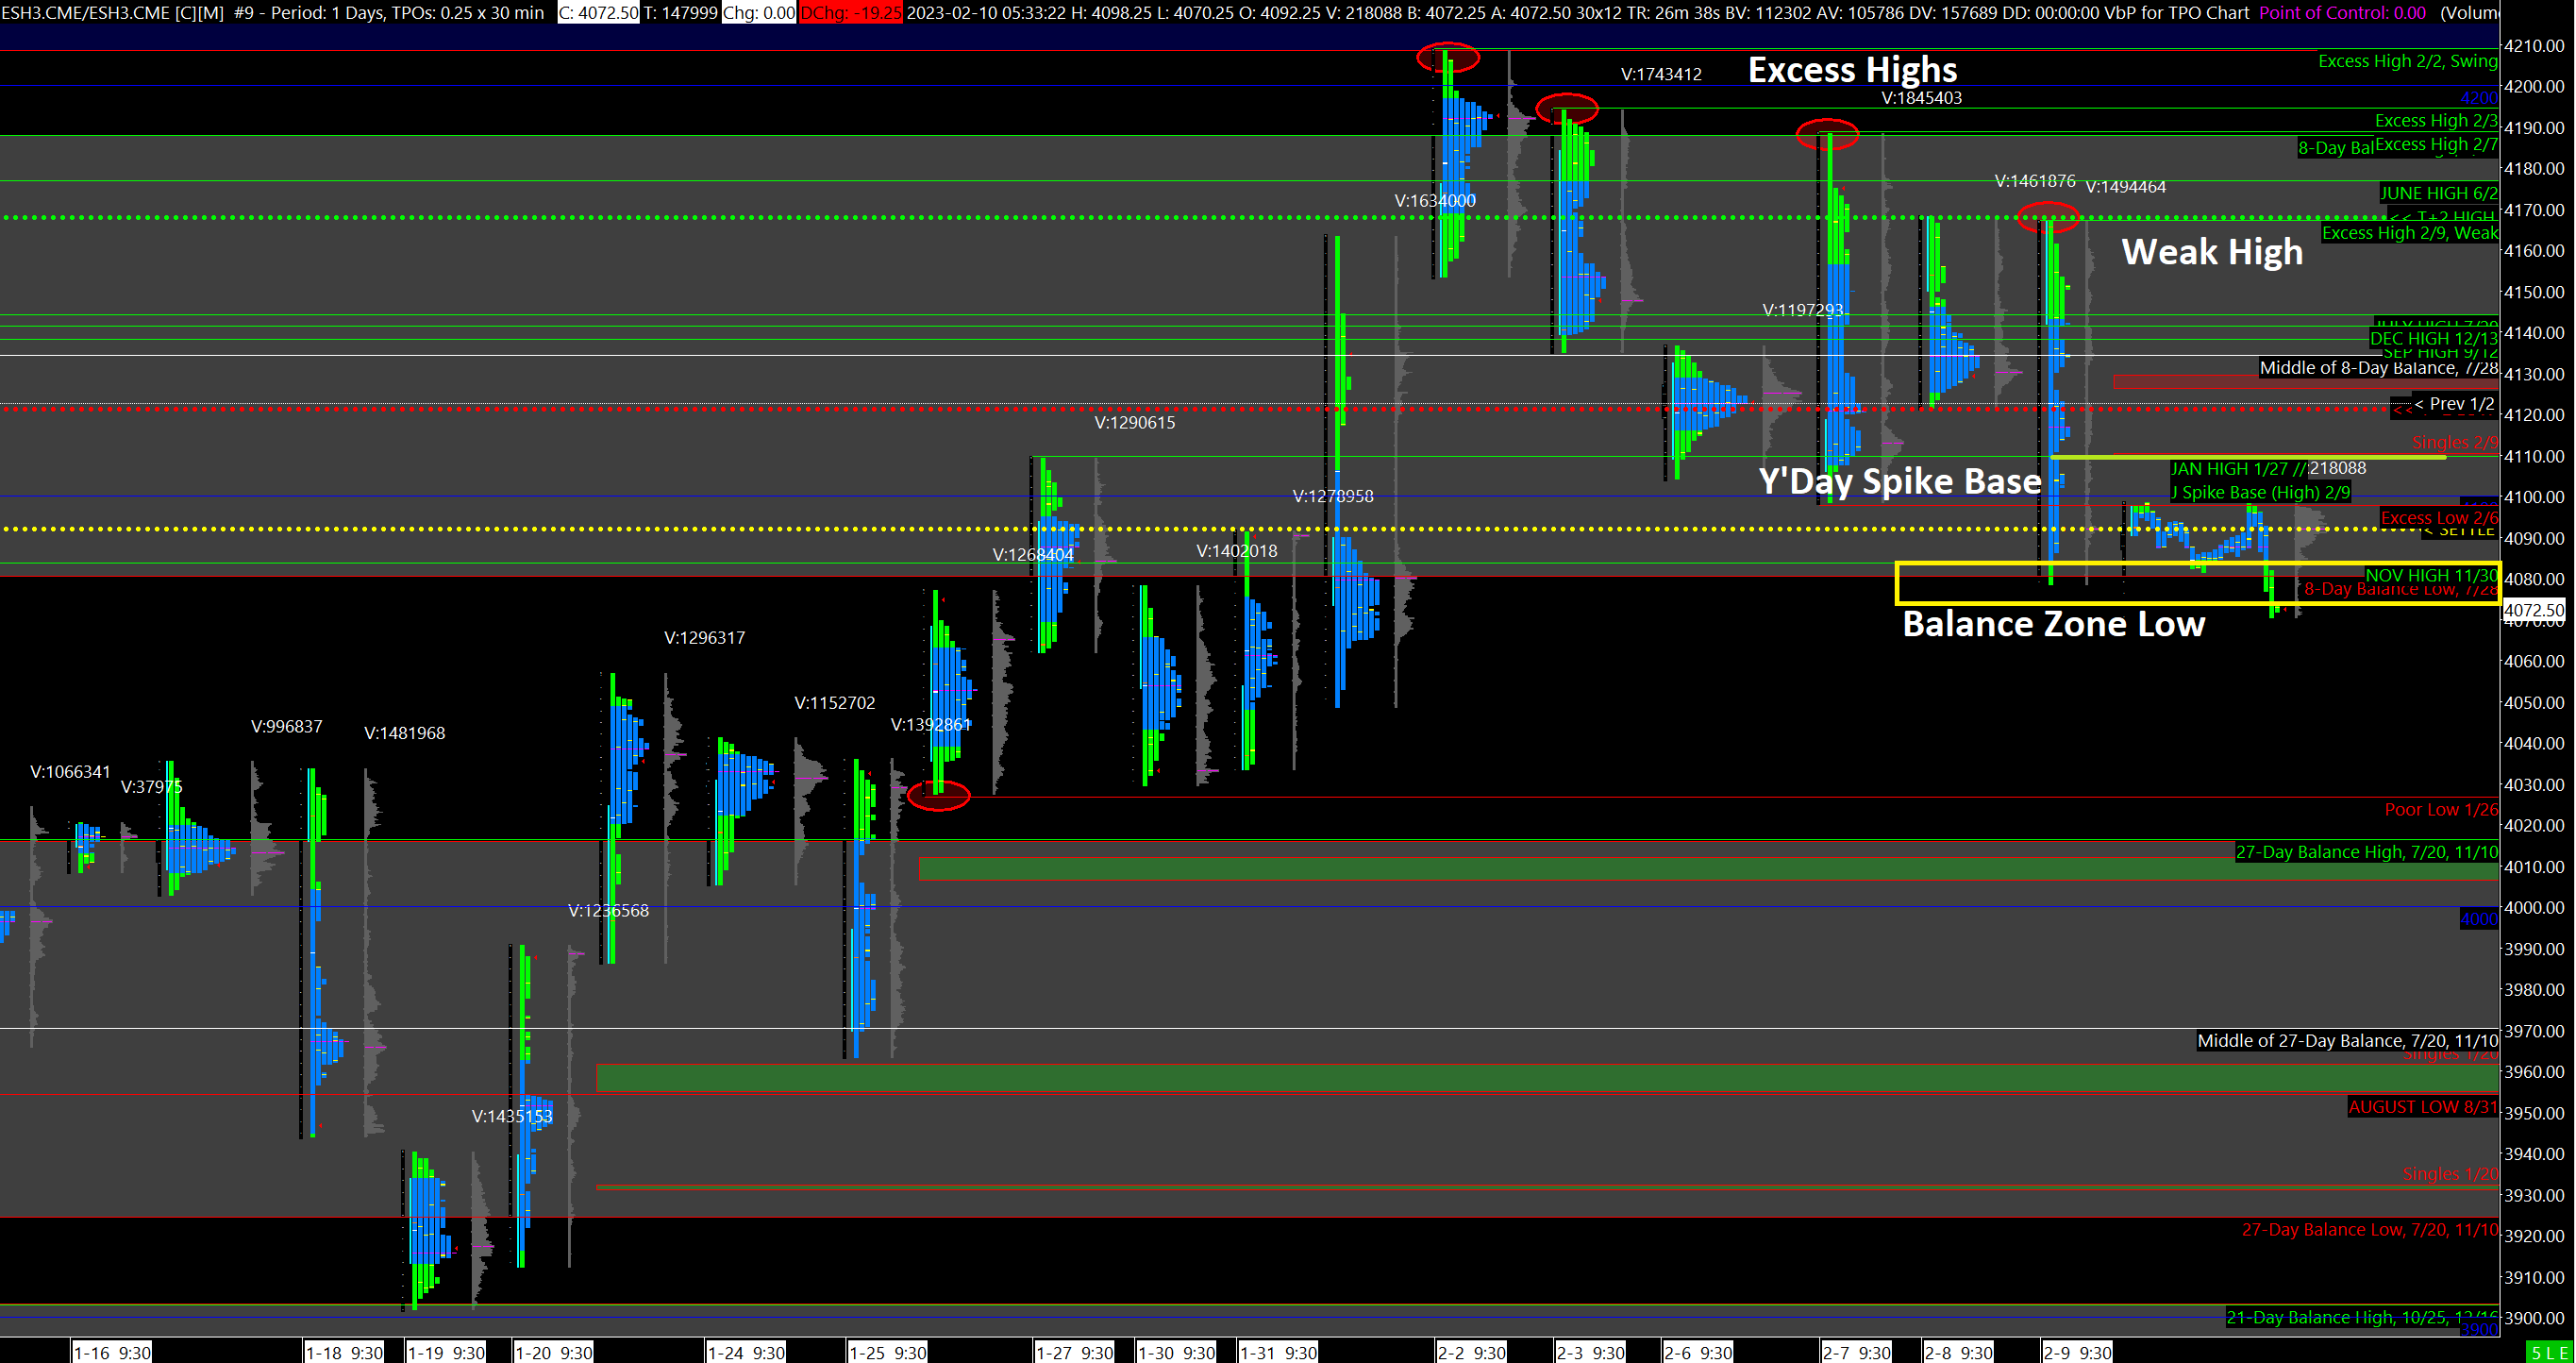Click the red DChg -19.25 header field

coord(851,13)
